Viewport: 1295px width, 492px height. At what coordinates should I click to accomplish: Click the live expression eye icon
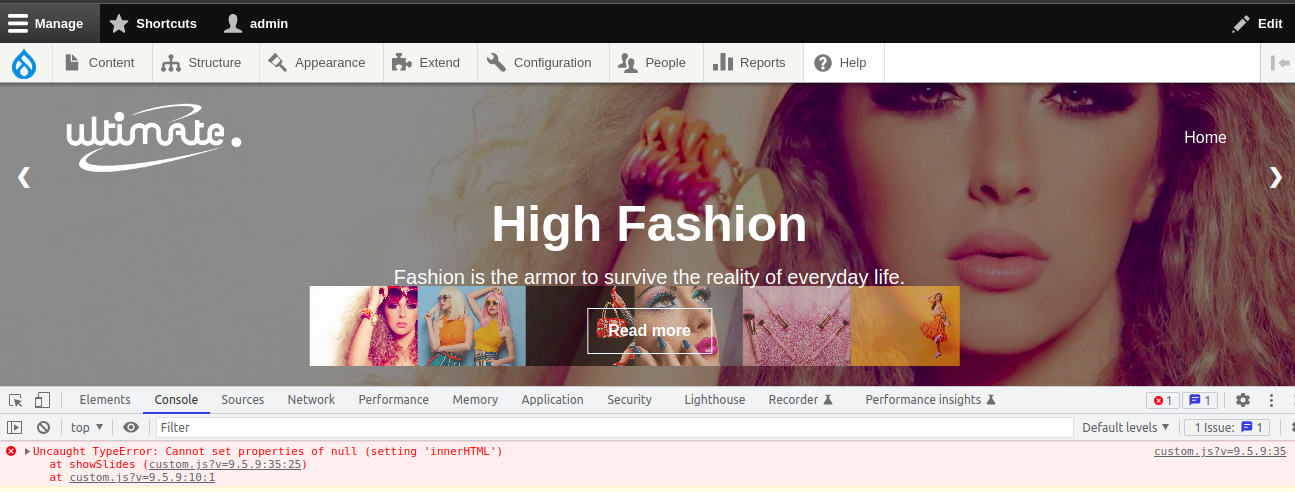tap(131, 428)
